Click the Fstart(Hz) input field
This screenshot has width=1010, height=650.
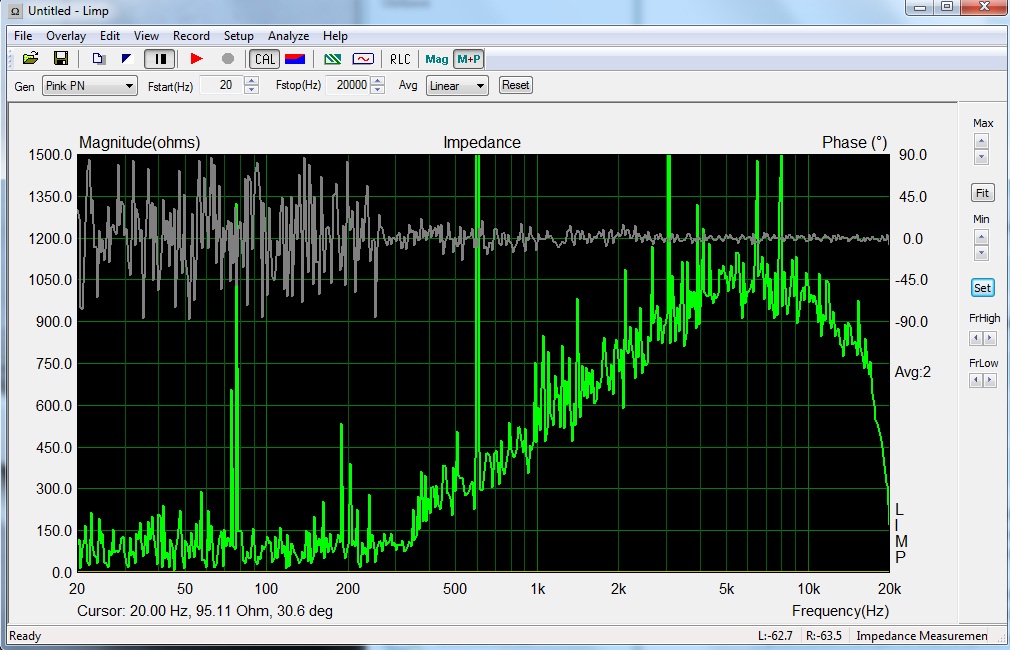pyautogui.click(x=222, y=85)
